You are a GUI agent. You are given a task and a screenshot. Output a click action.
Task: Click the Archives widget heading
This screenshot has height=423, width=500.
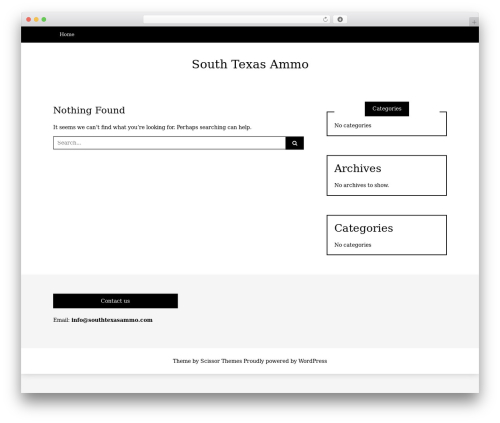tap(358, 168)
